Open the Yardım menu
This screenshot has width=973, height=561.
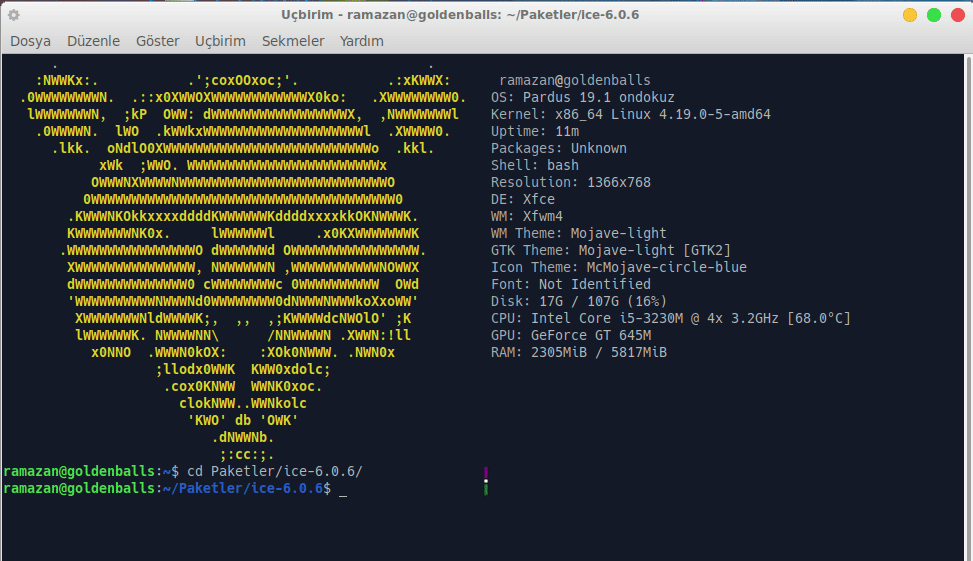361,41
